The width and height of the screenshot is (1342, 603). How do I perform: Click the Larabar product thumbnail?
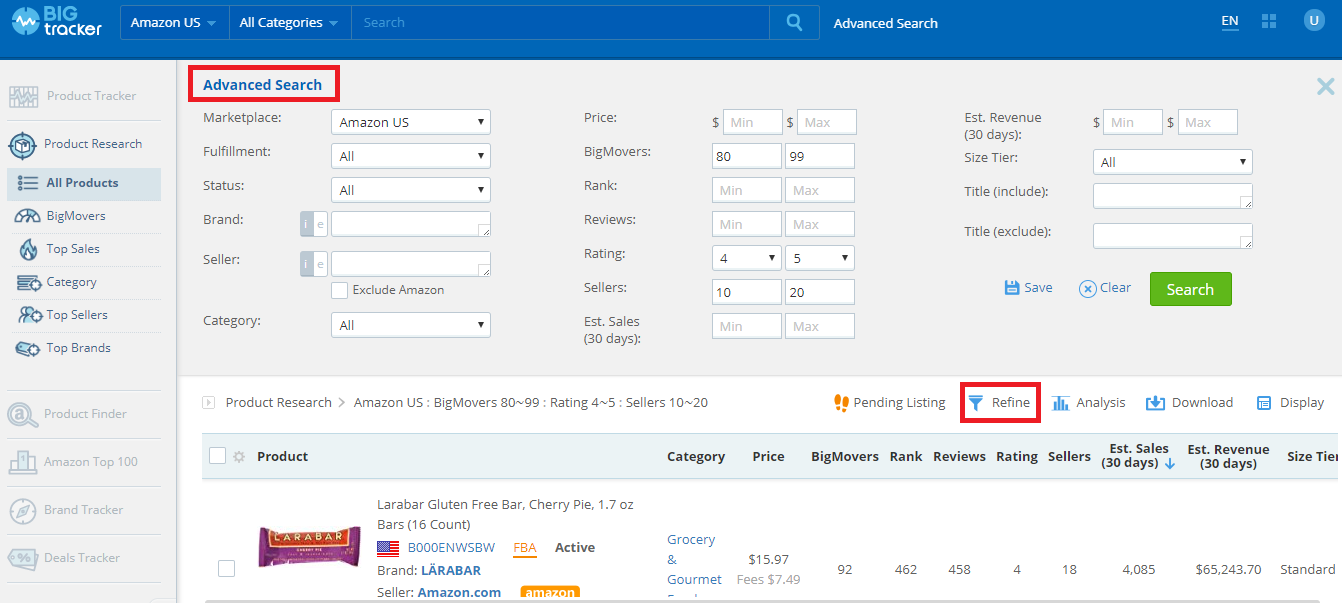(x=309, y=547)
